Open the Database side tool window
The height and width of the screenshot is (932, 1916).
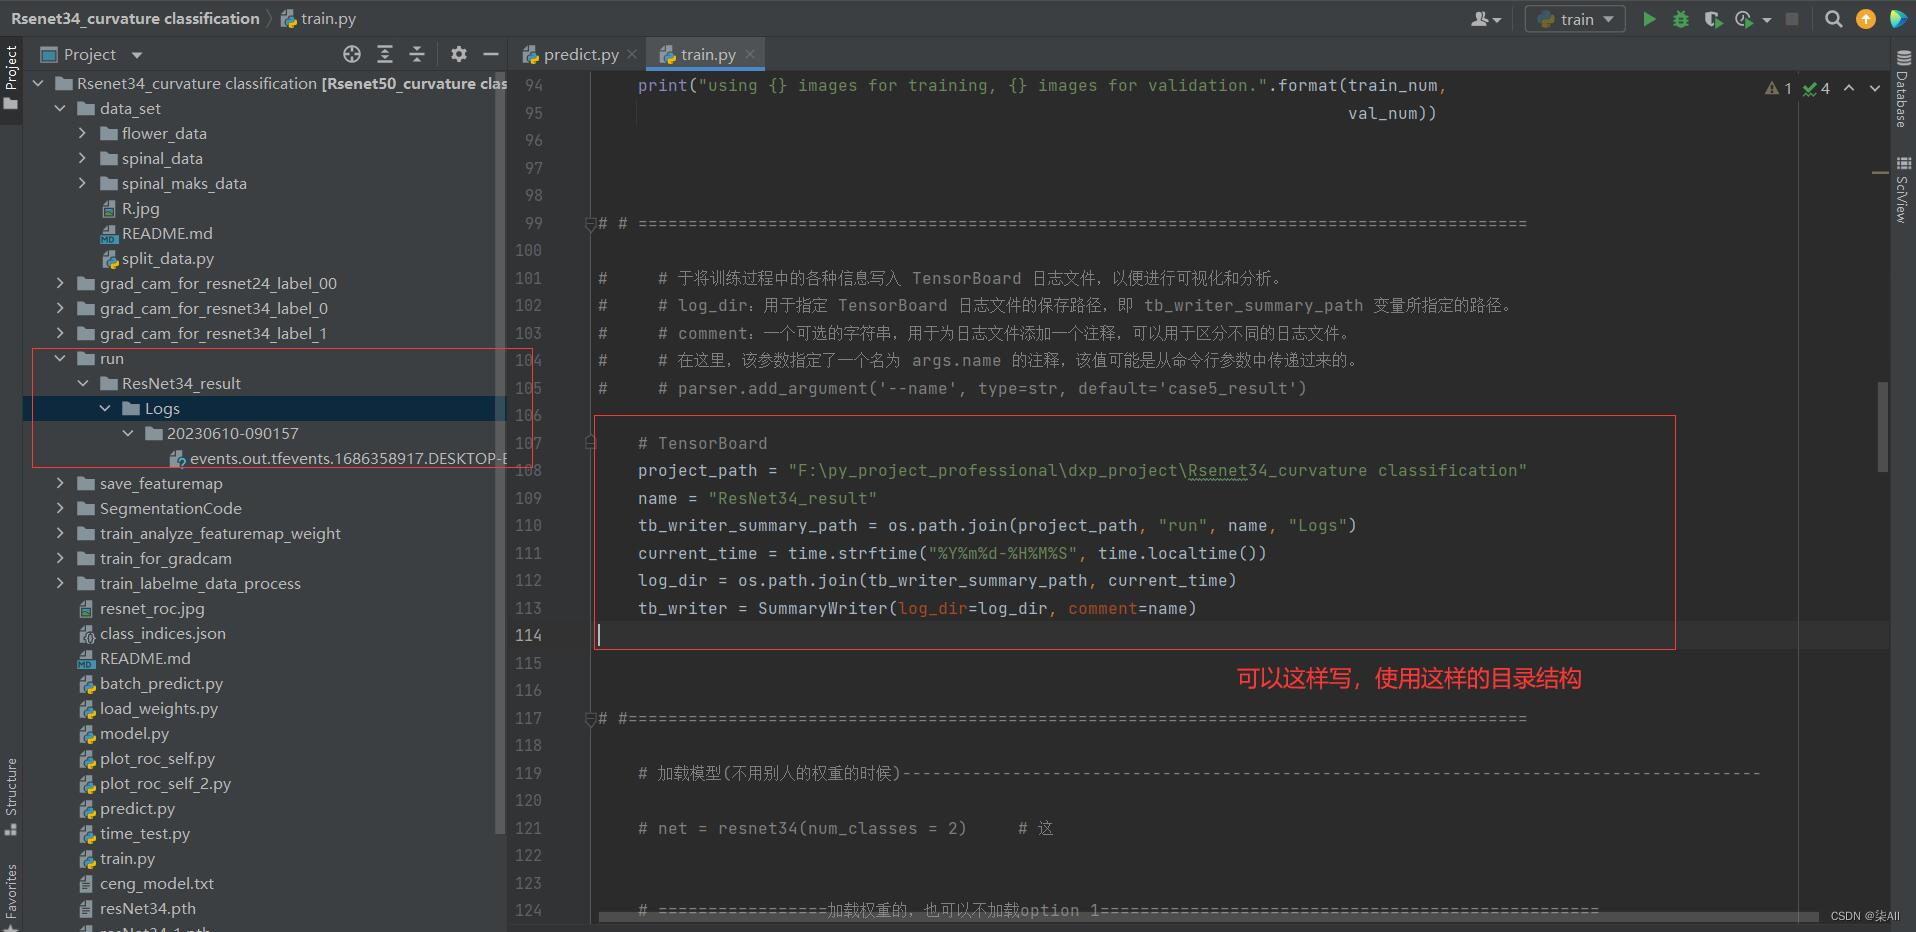tap(1902, 89)
